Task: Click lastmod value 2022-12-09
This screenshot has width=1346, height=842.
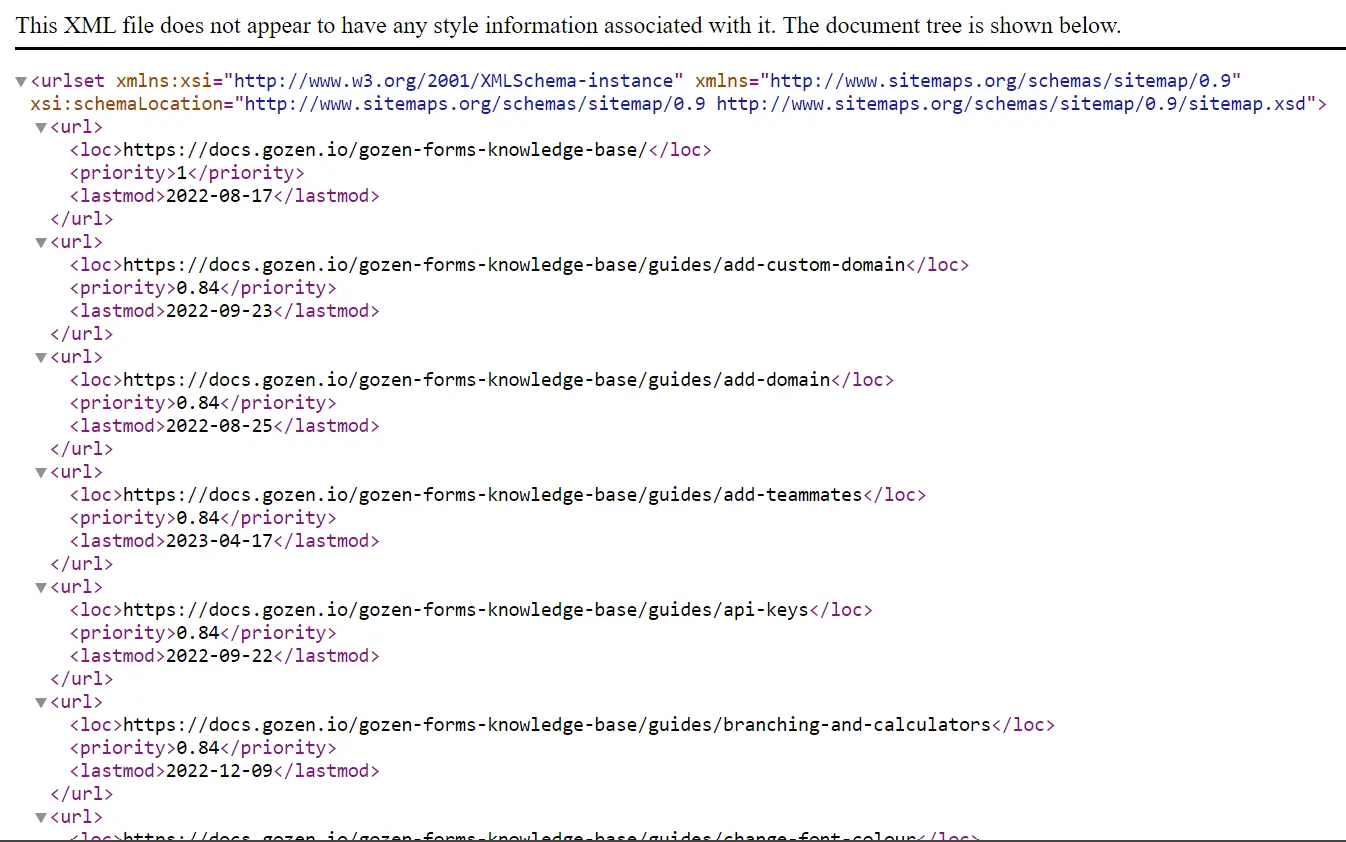Action: click(219, 771)
